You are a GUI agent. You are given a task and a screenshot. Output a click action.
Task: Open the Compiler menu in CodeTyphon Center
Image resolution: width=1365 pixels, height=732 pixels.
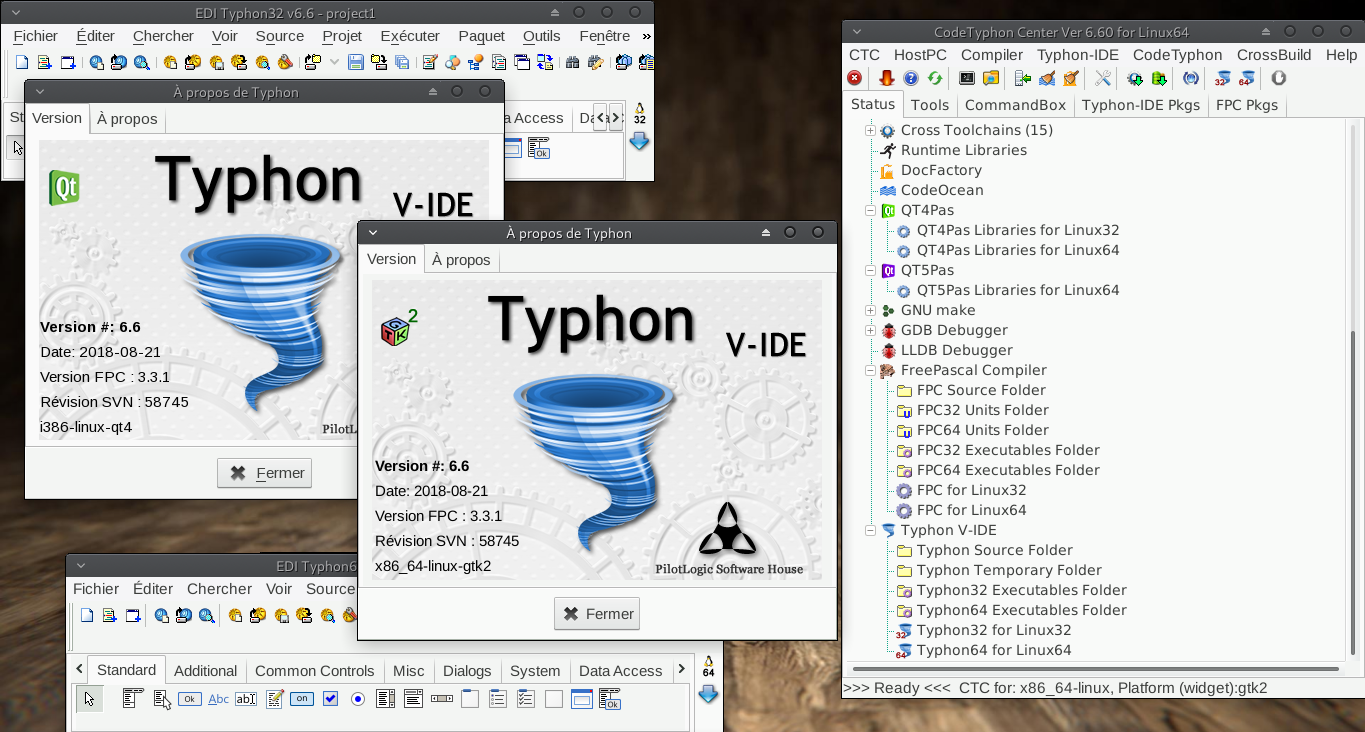(992, 55)
